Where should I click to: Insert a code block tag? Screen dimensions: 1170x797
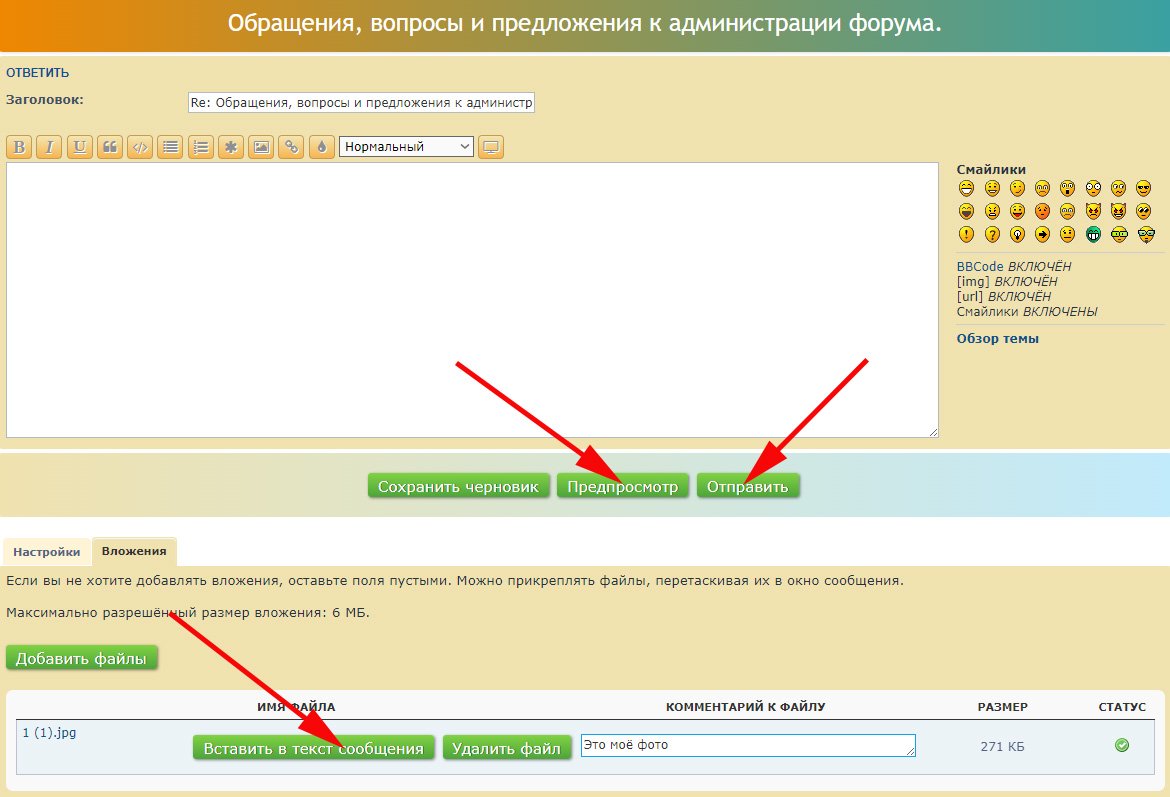[x=140, y=147]
